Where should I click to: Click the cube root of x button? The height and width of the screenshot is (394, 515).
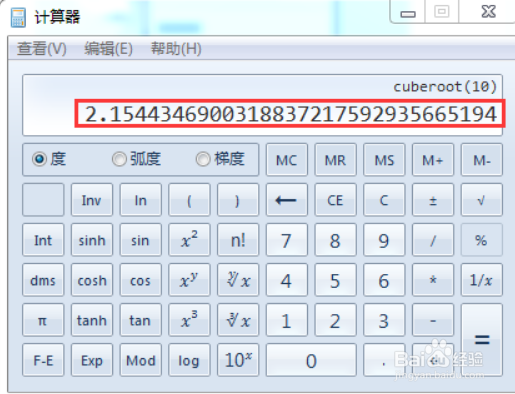238,320
